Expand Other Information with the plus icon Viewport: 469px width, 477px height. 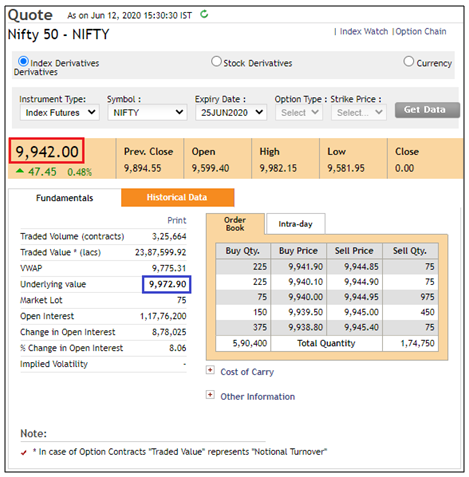pyautogui.click(x=210, y=395)
